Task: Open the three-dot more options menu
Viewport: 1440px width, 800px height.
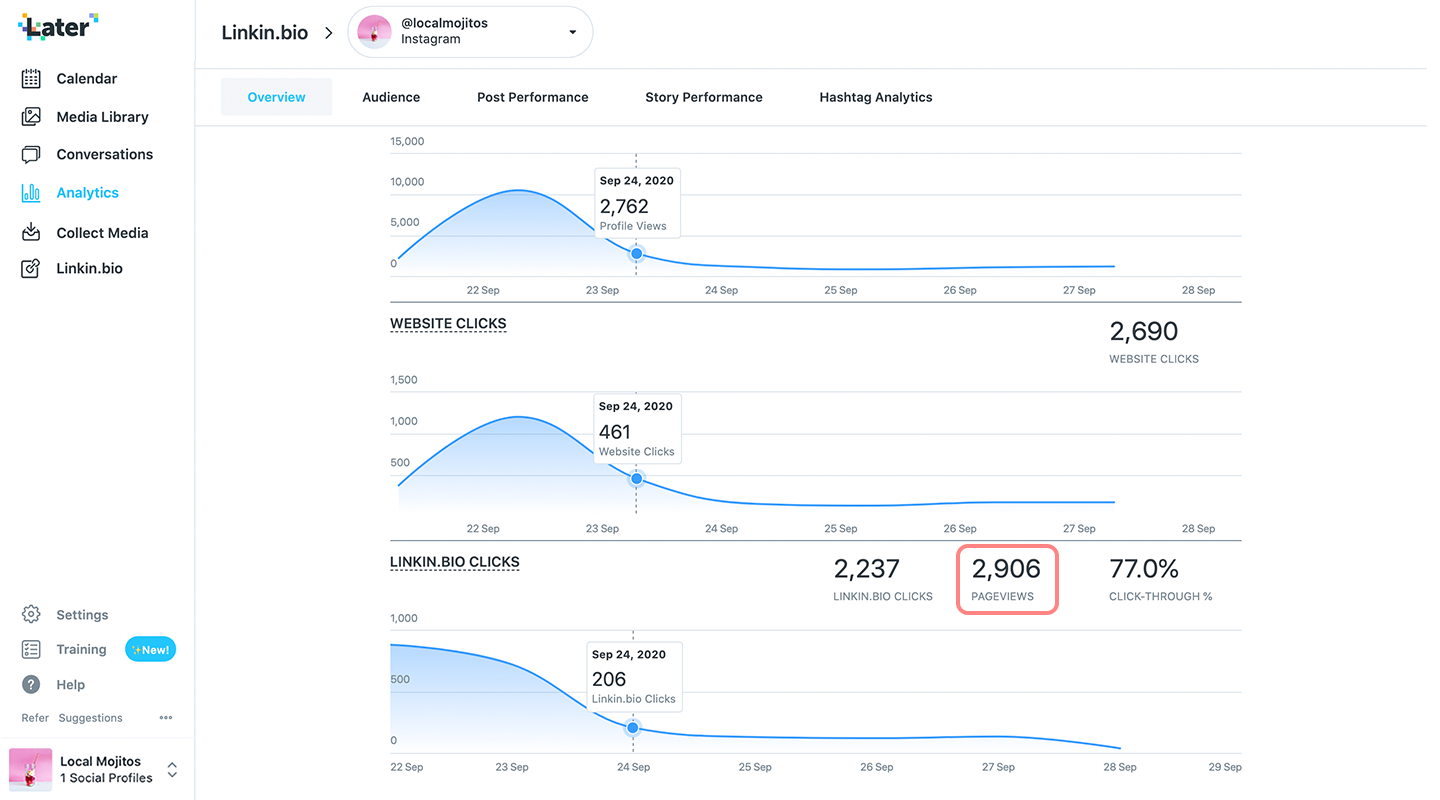Action: coord(166,717)
